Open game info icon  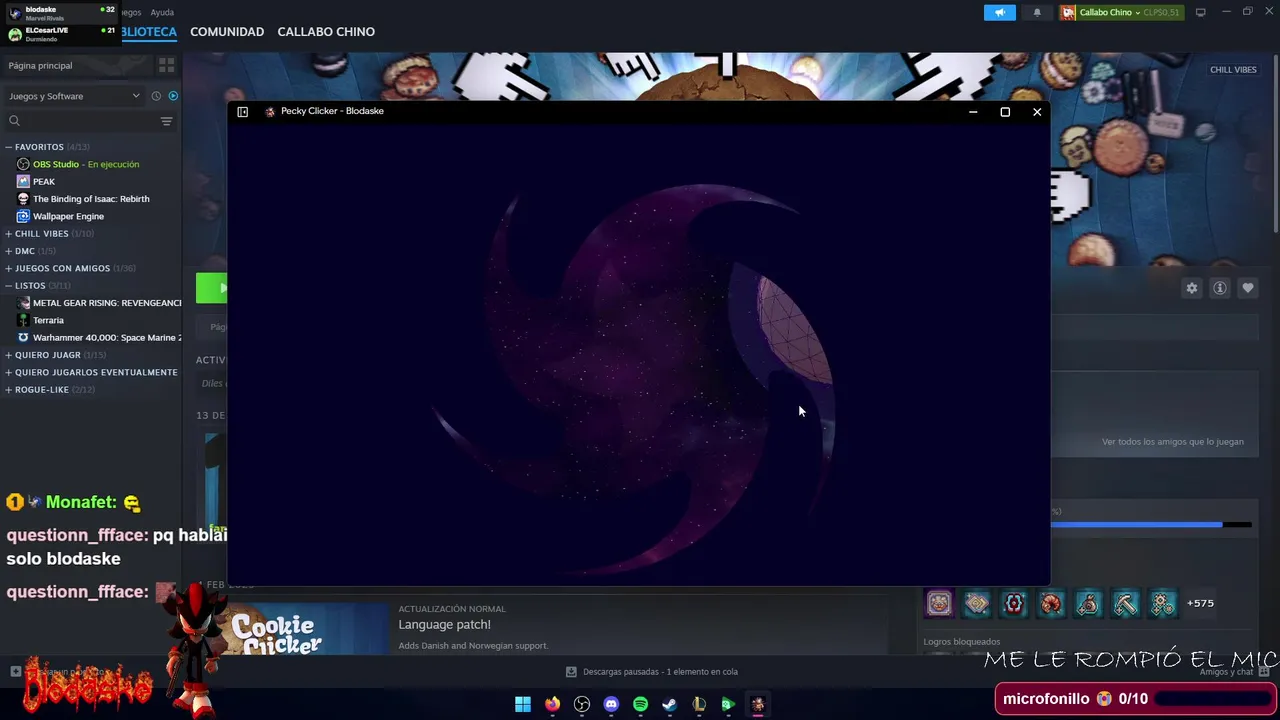(x=1220, y=288)
